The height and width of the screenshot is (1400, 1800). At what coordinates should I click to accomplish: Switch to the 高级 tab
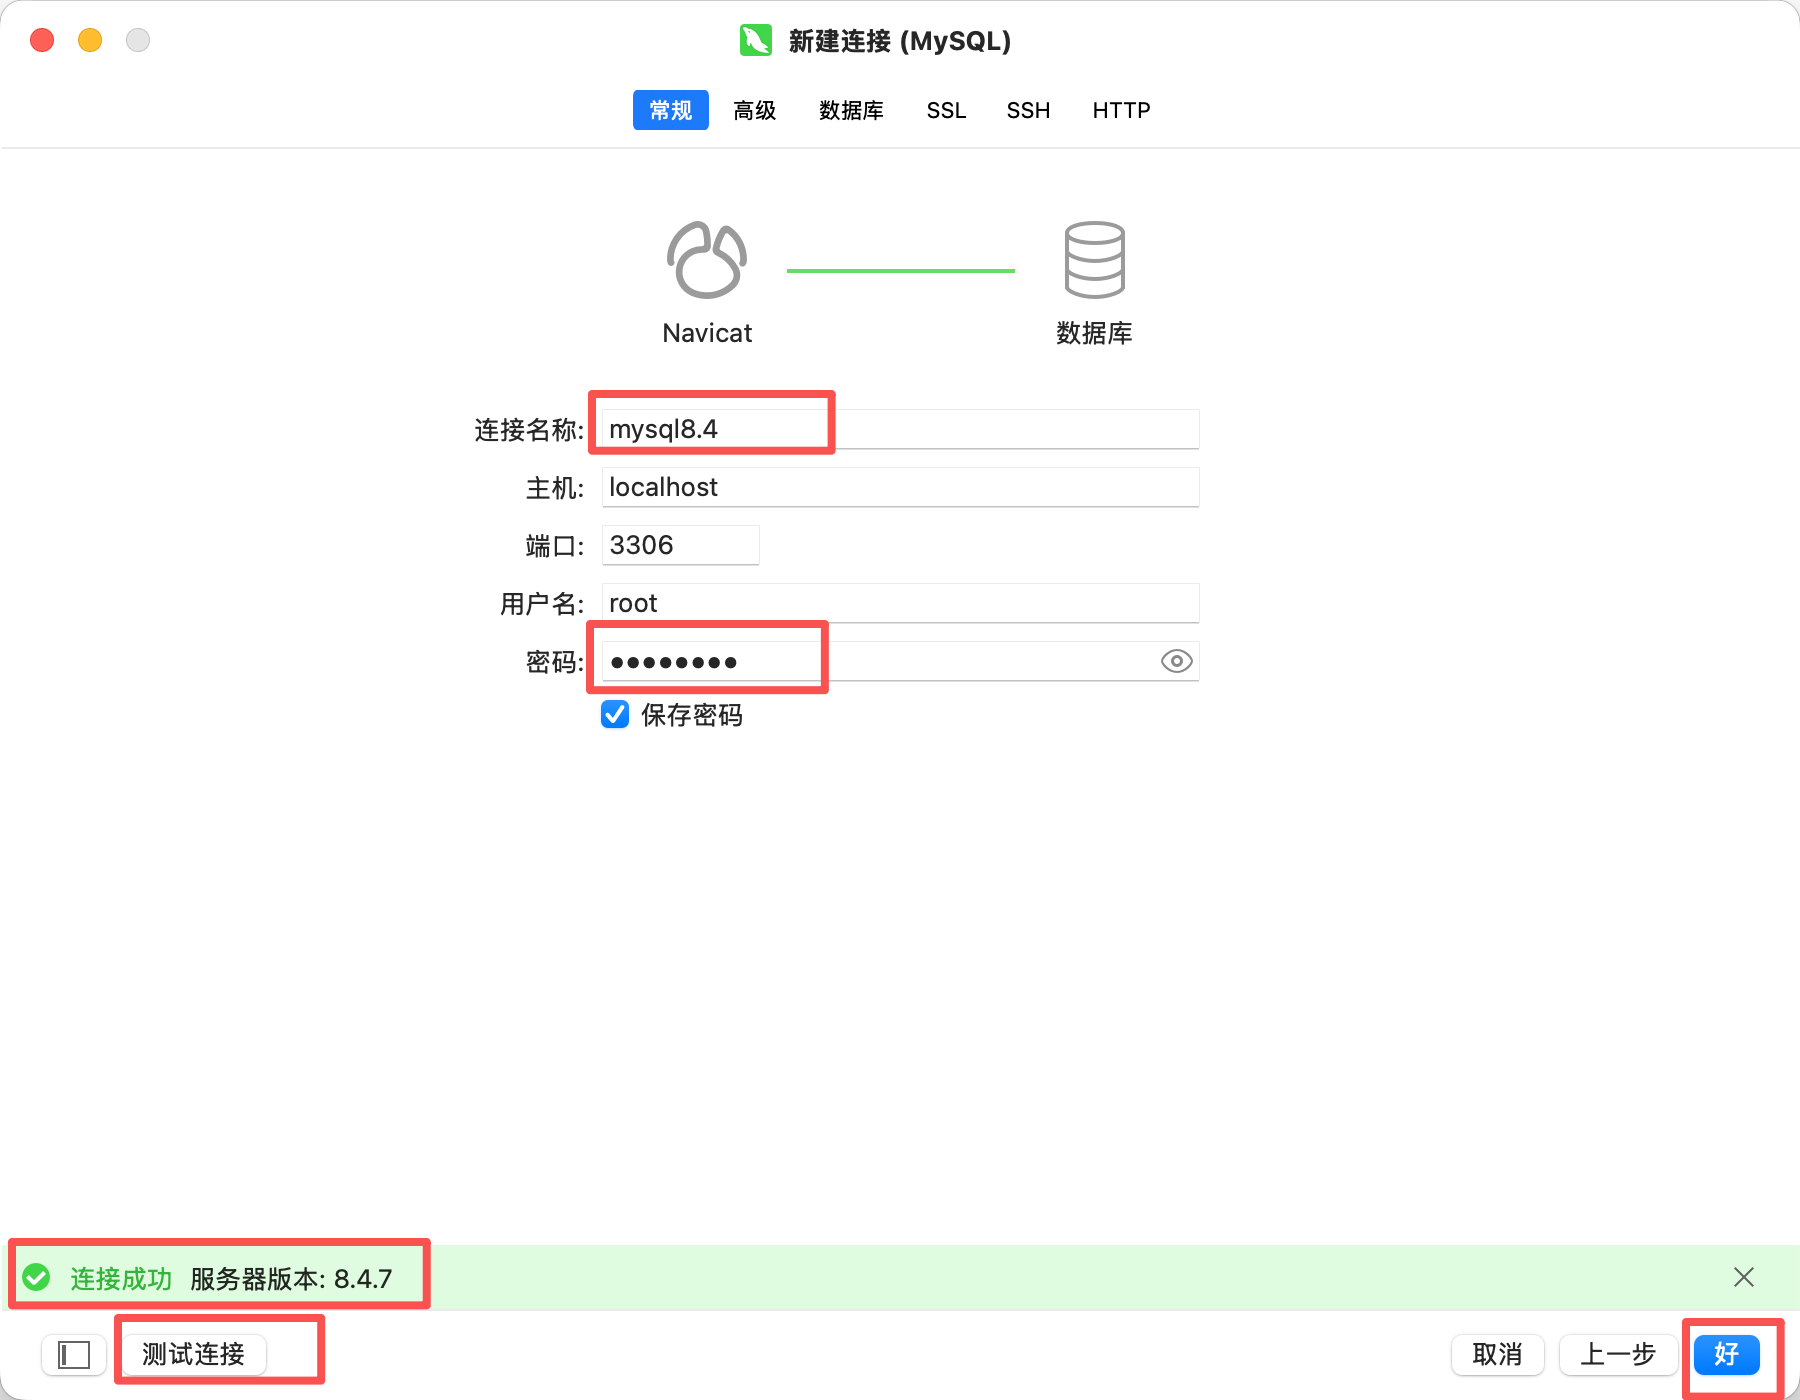[754, 110]
